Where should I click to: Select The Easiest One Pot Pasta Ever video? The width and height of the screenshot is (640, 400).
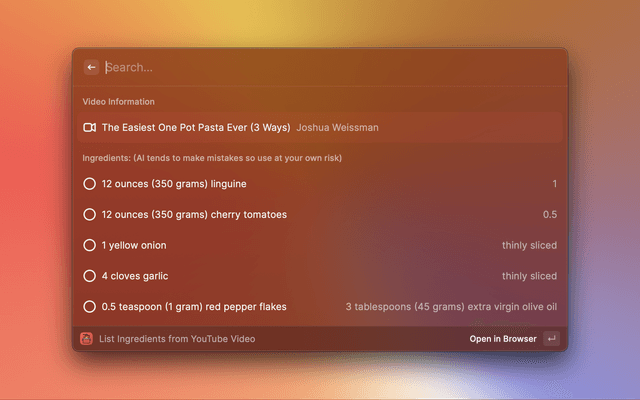point(195,127)
